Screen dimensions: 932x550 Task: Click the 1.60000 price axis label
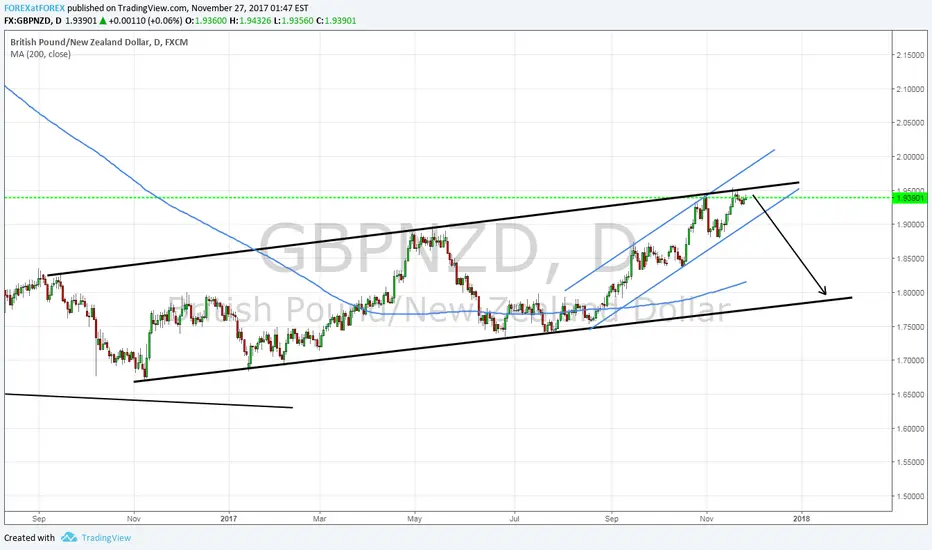point(910,429)
